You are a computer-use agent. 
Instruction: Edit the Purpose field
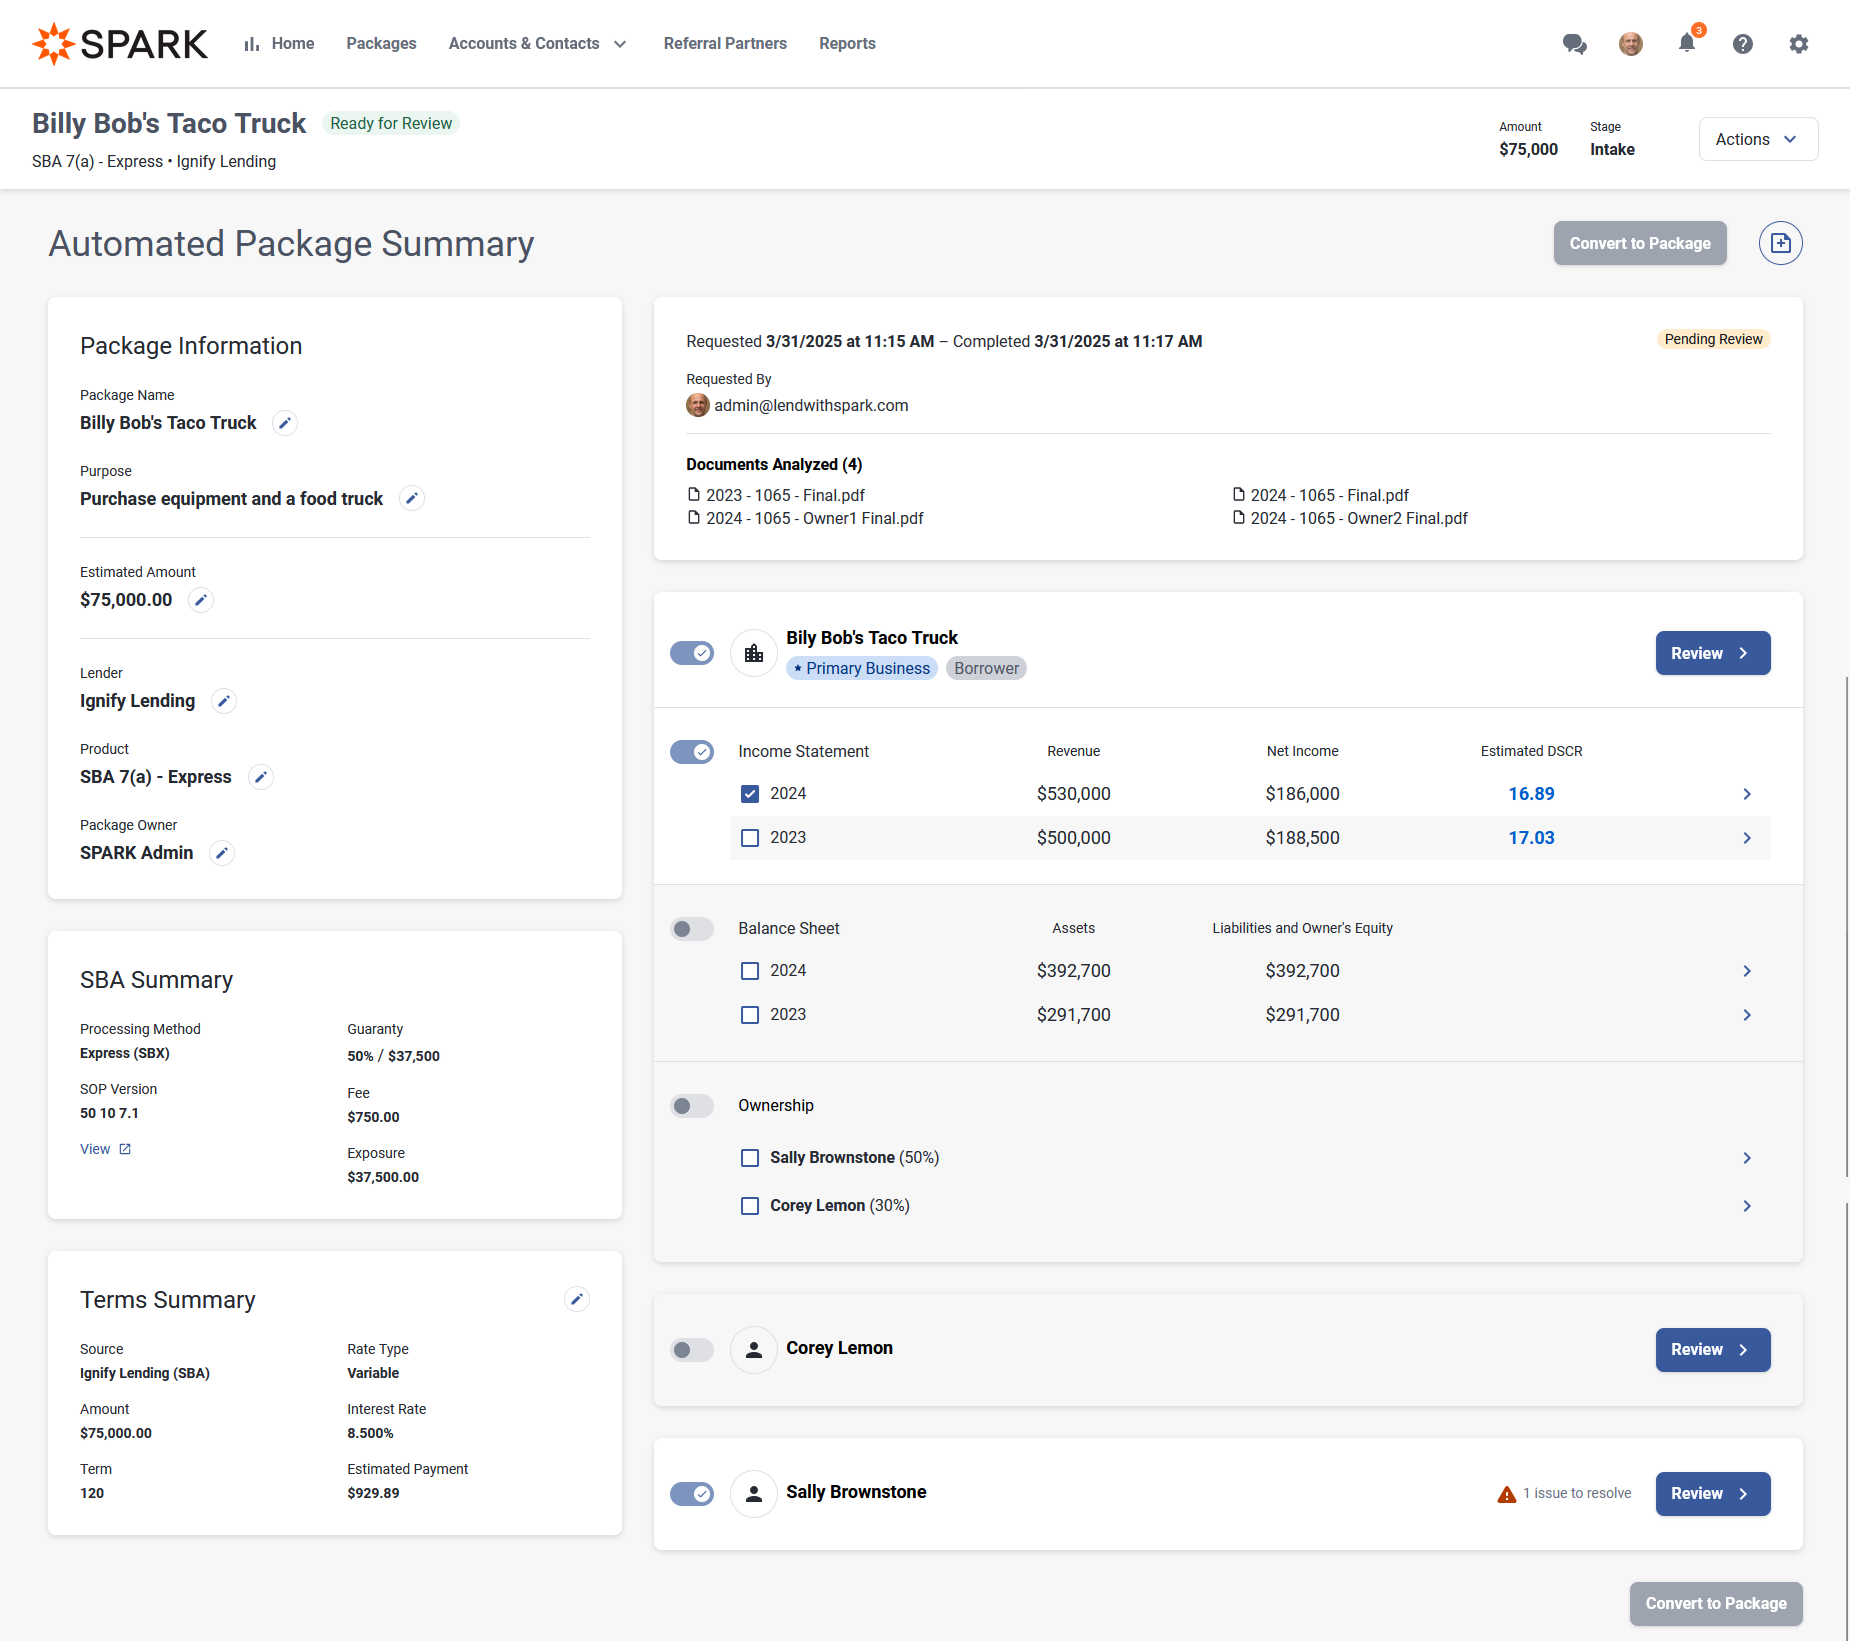[x=412, y=498]
